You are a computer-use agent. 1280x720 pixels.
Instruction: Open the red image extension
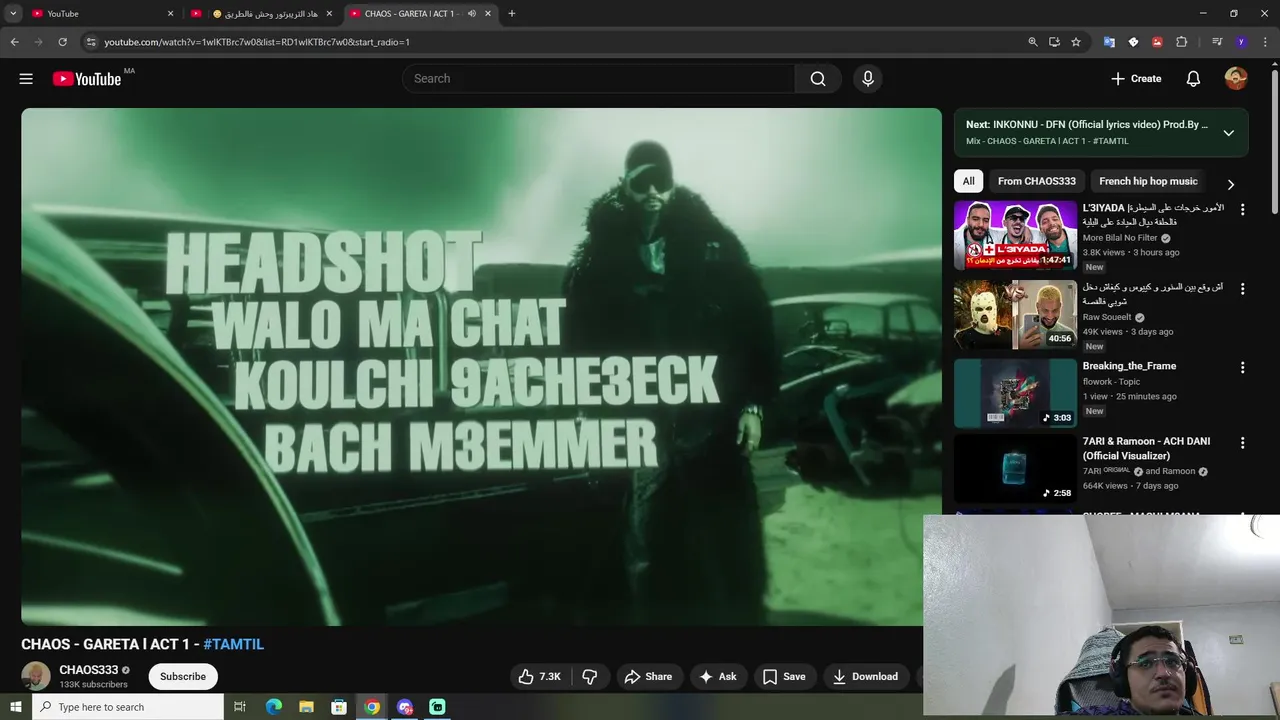point(1157,42)
